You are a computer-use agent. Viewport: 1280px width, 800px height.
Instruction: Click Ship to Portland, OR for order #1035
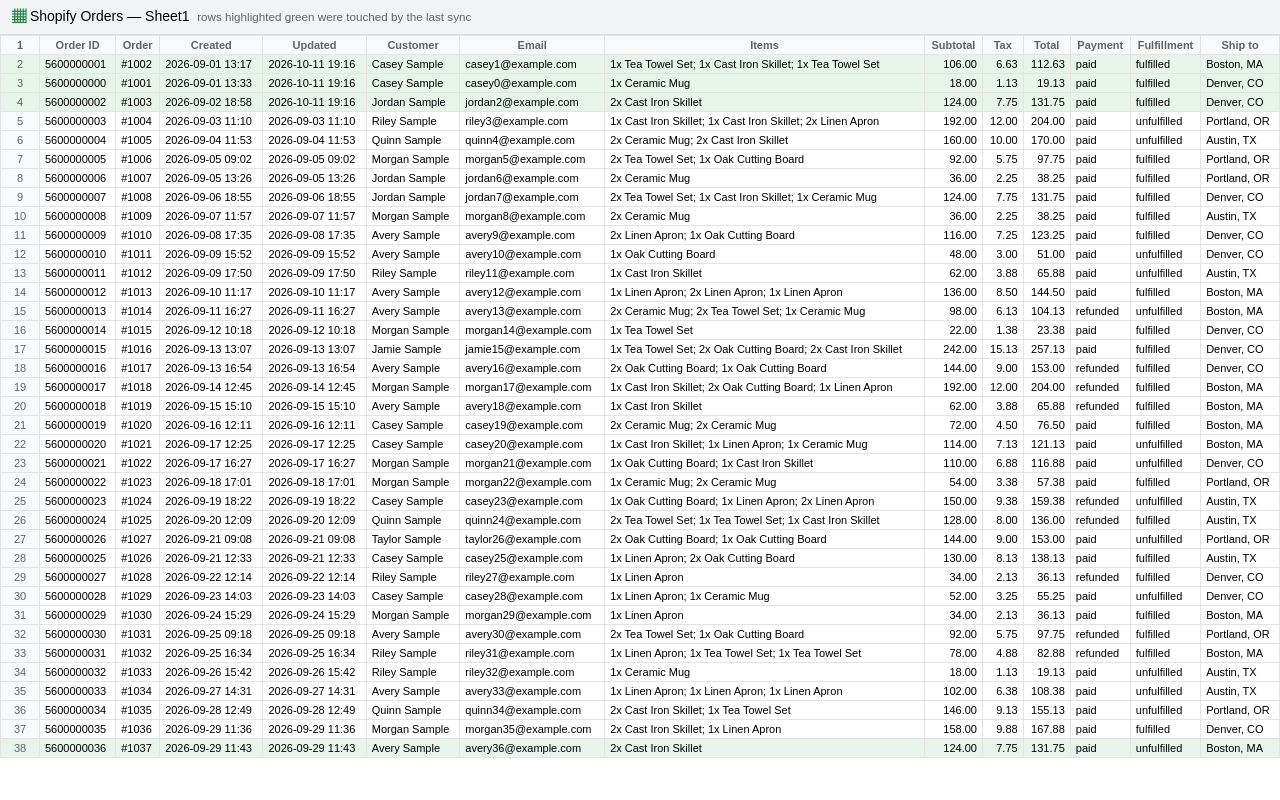pyautogui.click(x=1240, y=710)
